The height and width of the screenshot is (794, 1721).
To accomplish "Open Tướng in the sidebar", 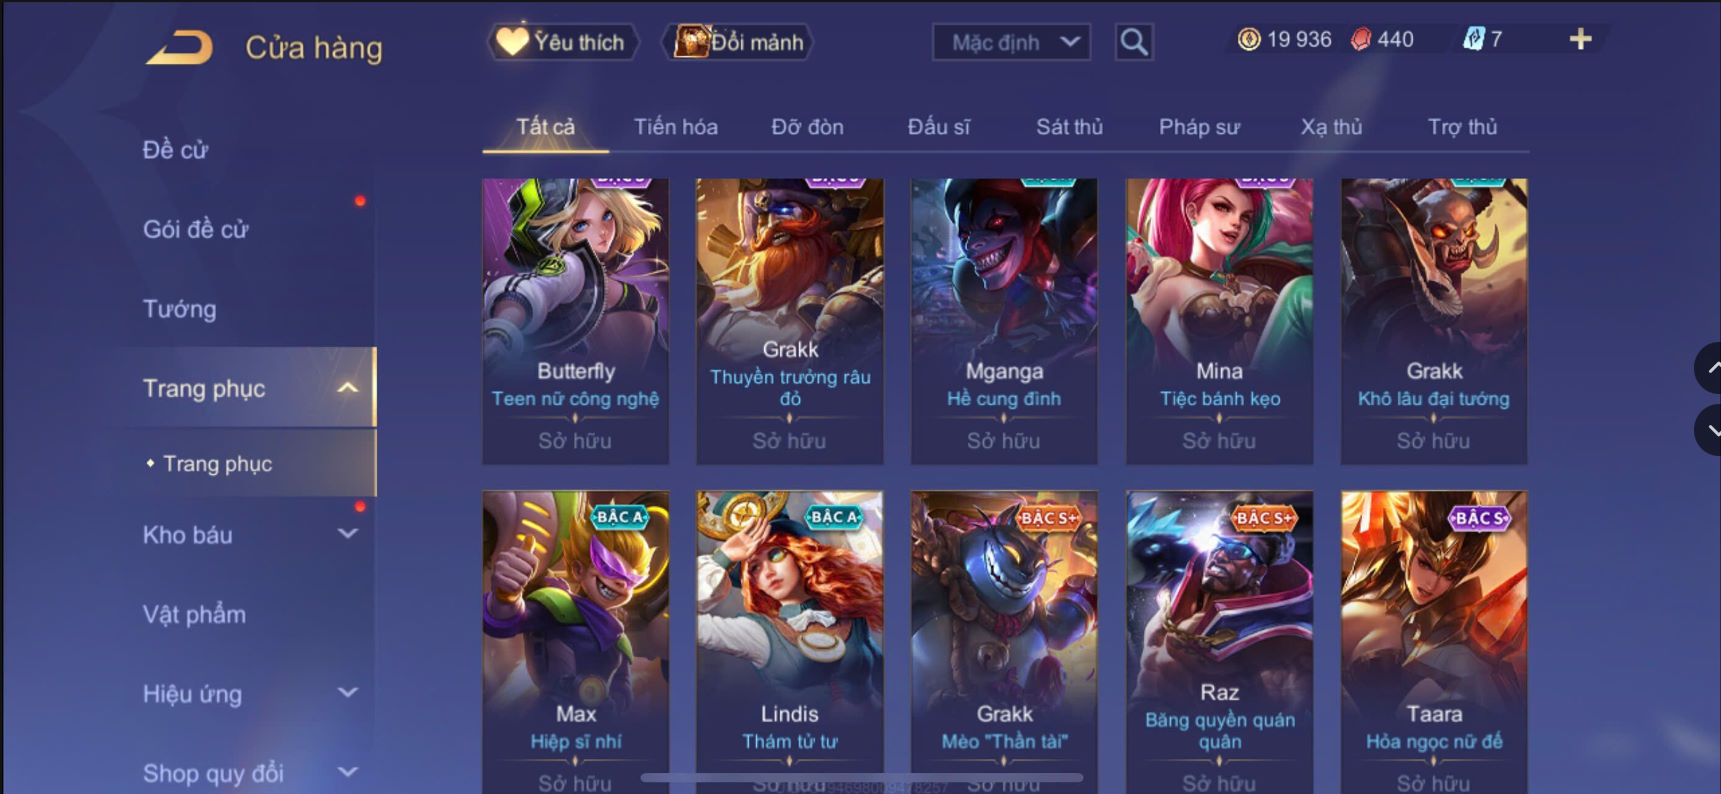I will click(180, 309).
